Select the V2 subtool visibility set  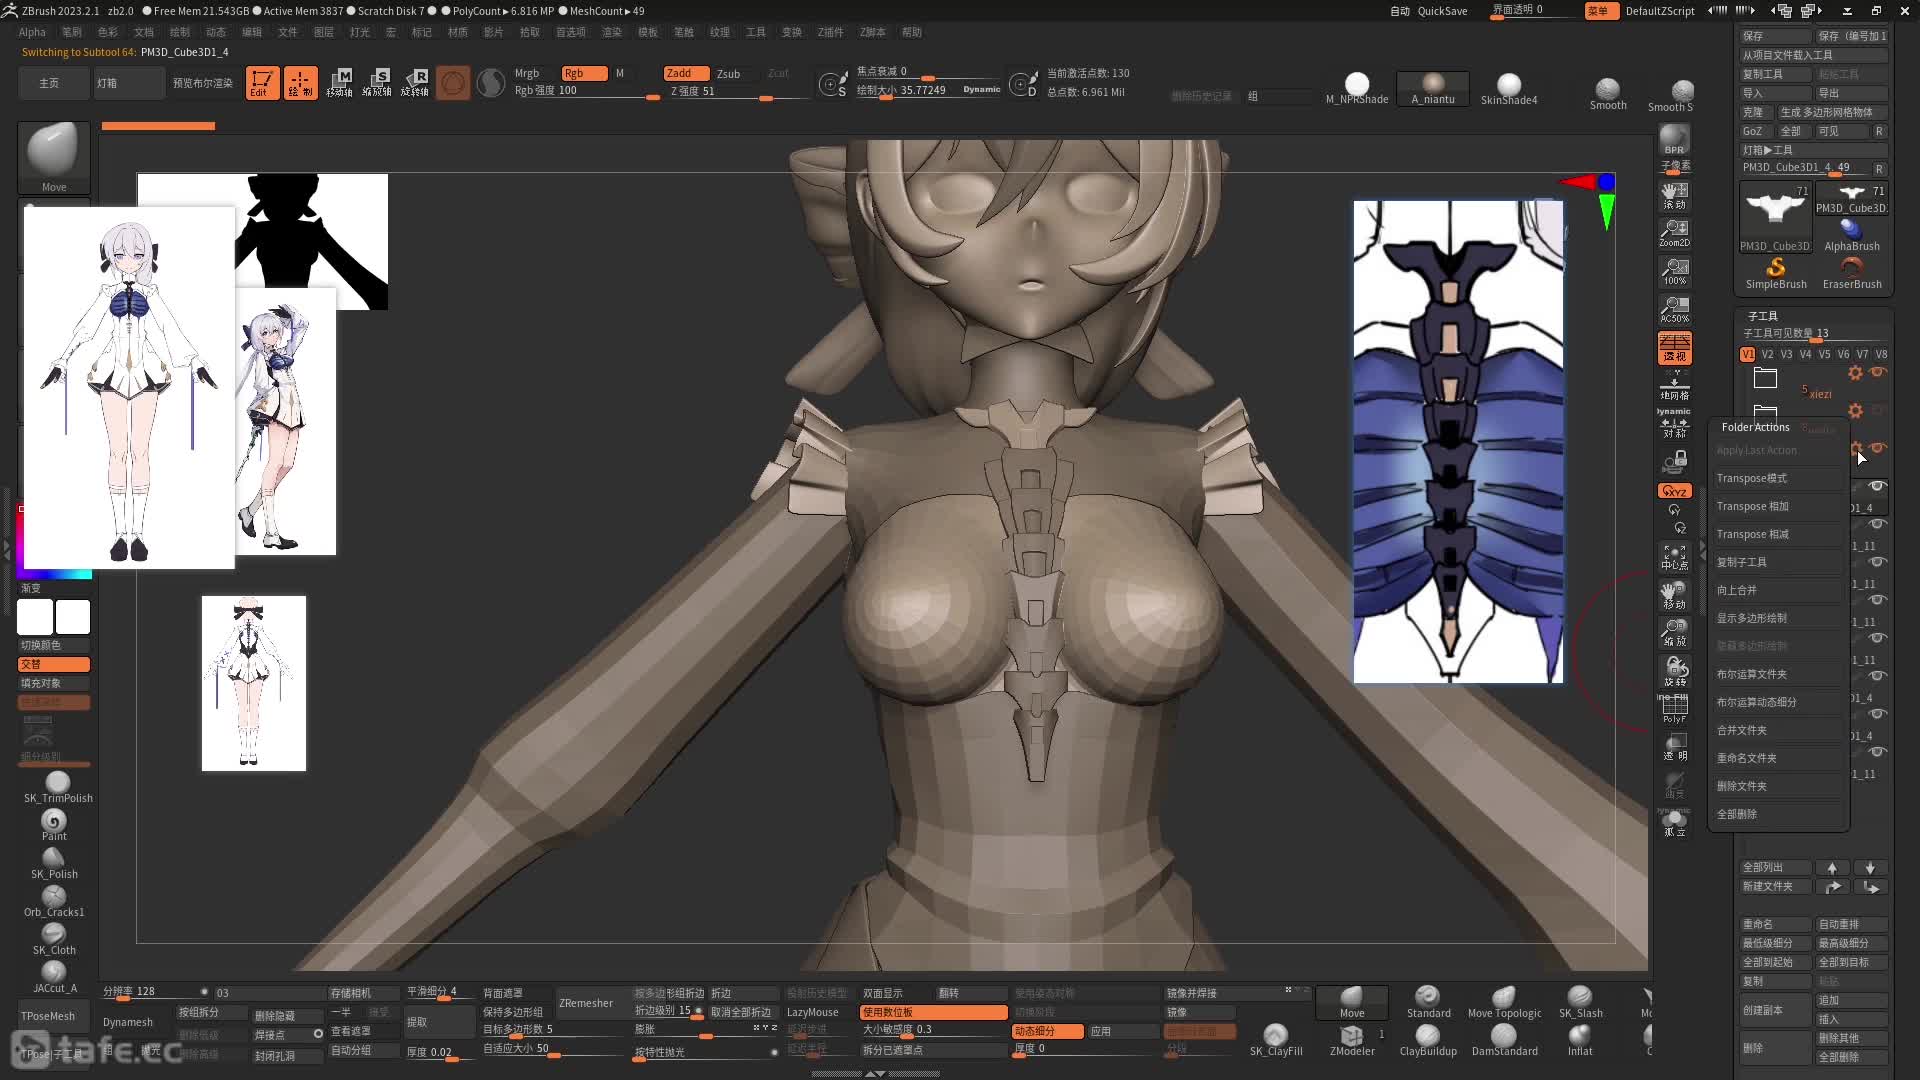(1767, 354)
